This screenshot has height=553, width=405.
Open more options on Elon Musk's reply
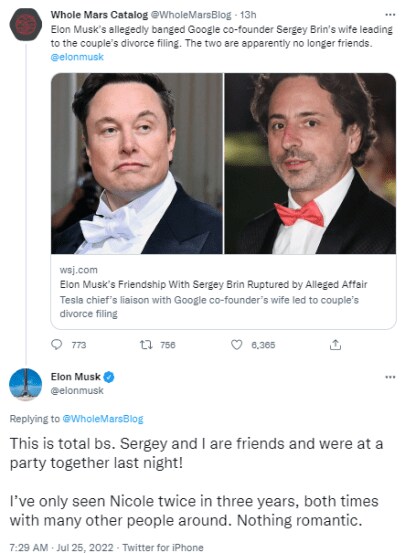coord(390,377)
